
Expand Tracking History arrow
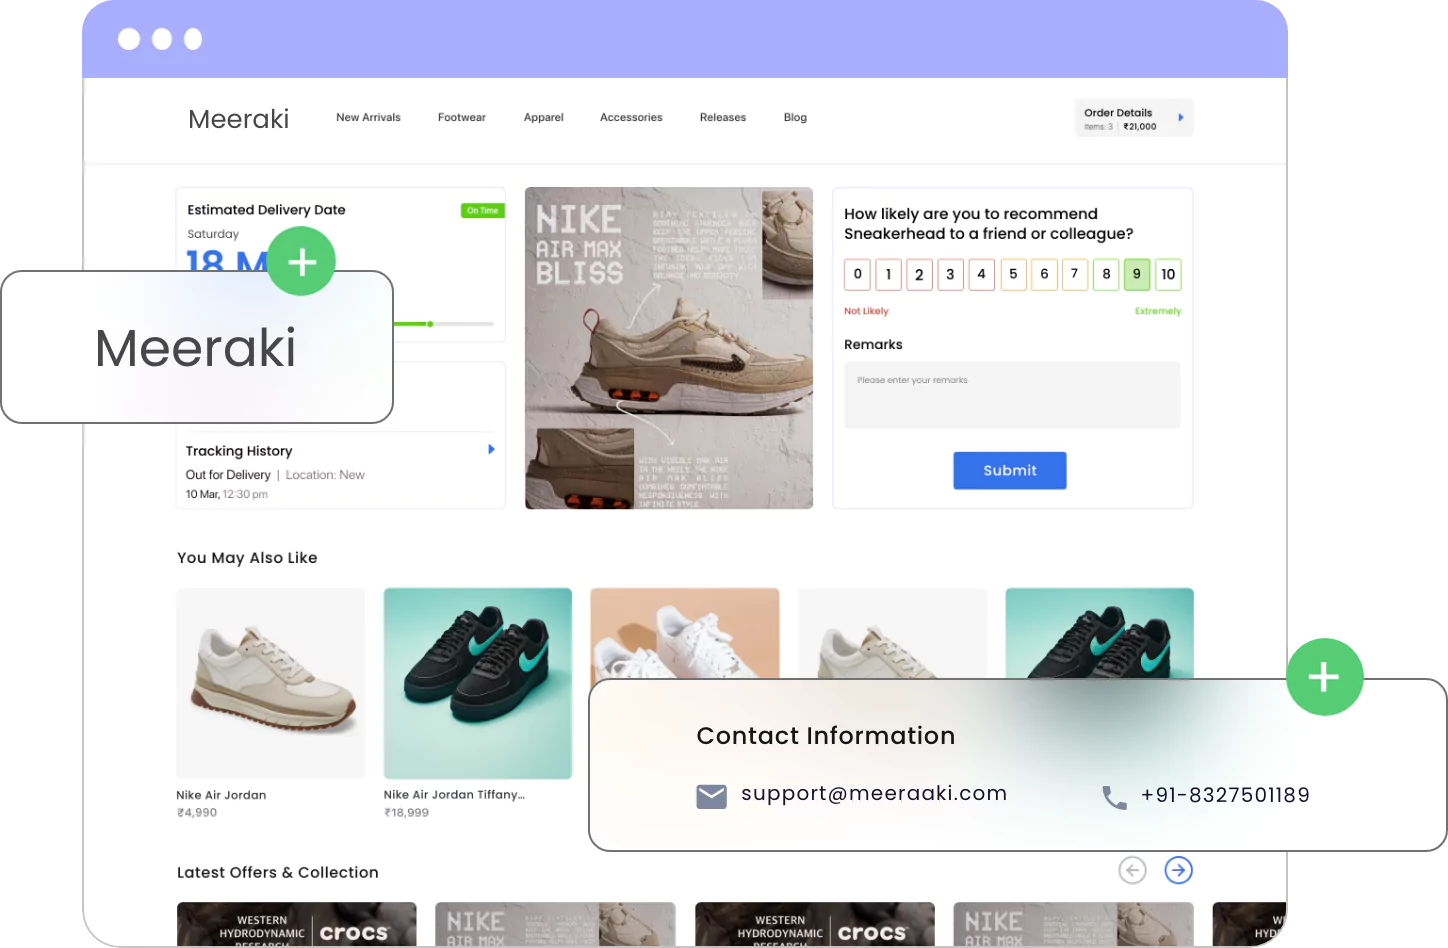click(491, 449)
